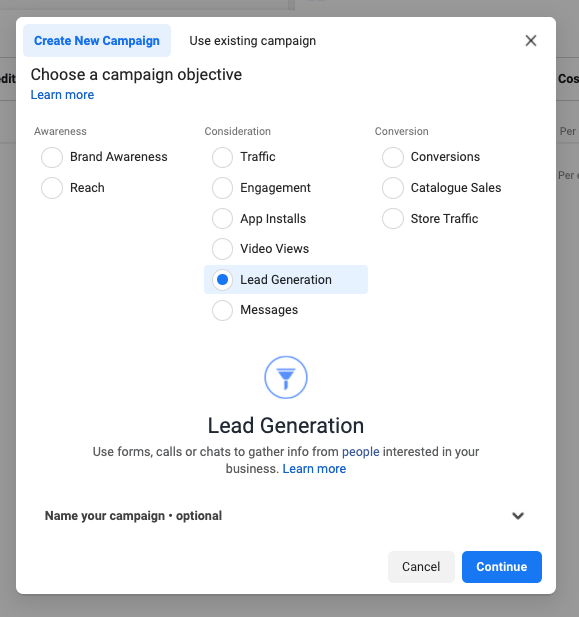Pick the App Installs objective

click(x=222, y=218)
